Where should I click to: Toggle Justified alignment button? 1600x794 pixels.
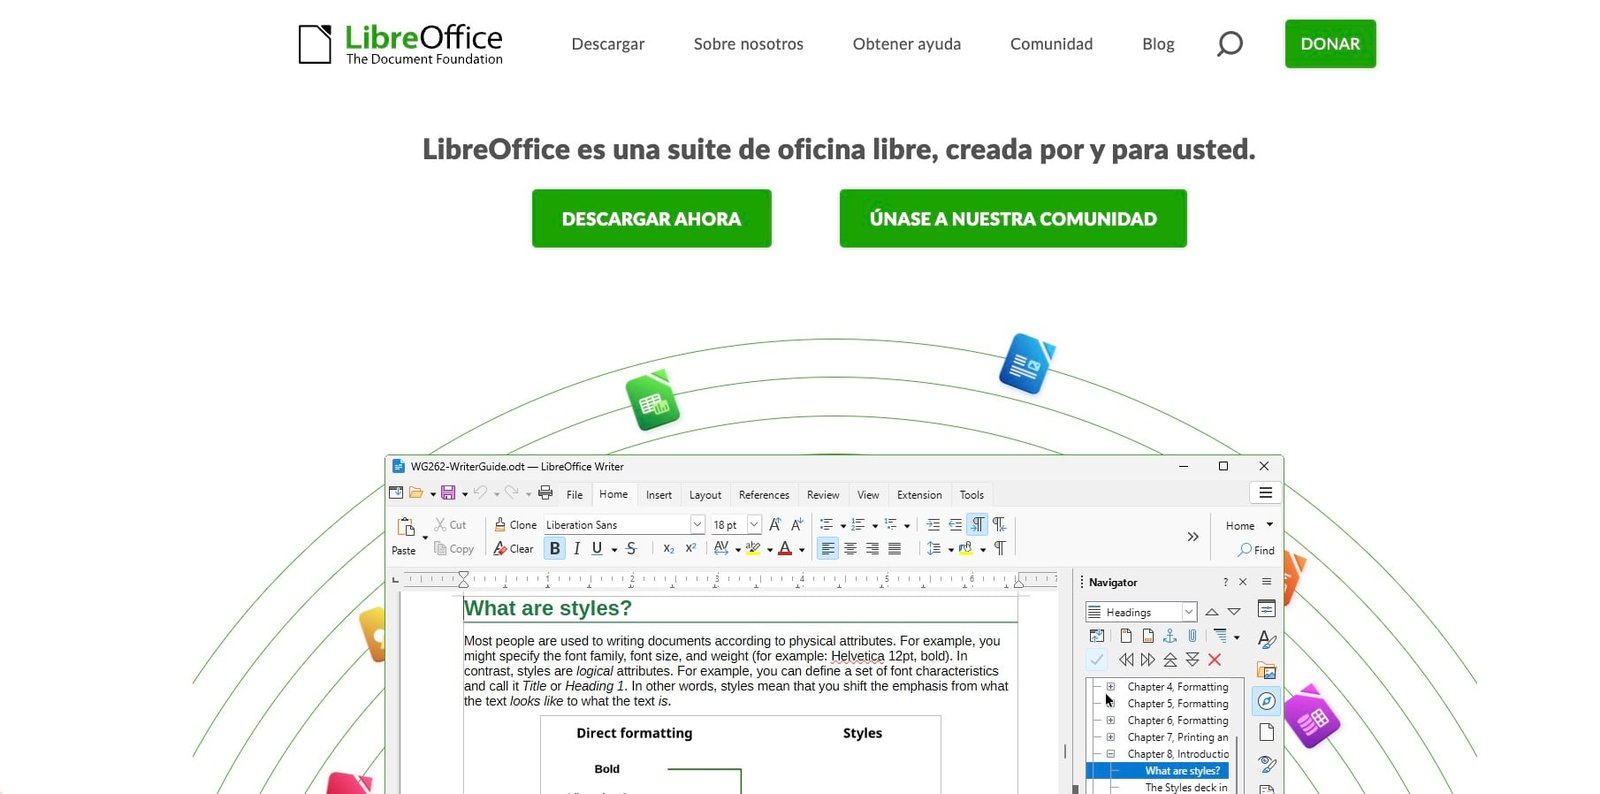tap(894, 548)
